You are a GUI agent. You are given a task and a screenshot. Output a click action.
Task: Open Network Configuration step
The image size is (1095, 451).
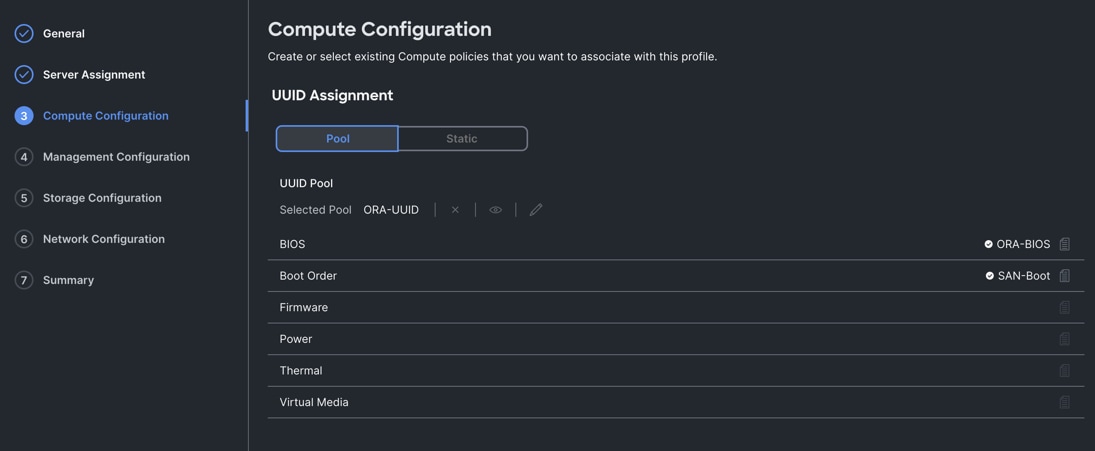coord(103,239)
